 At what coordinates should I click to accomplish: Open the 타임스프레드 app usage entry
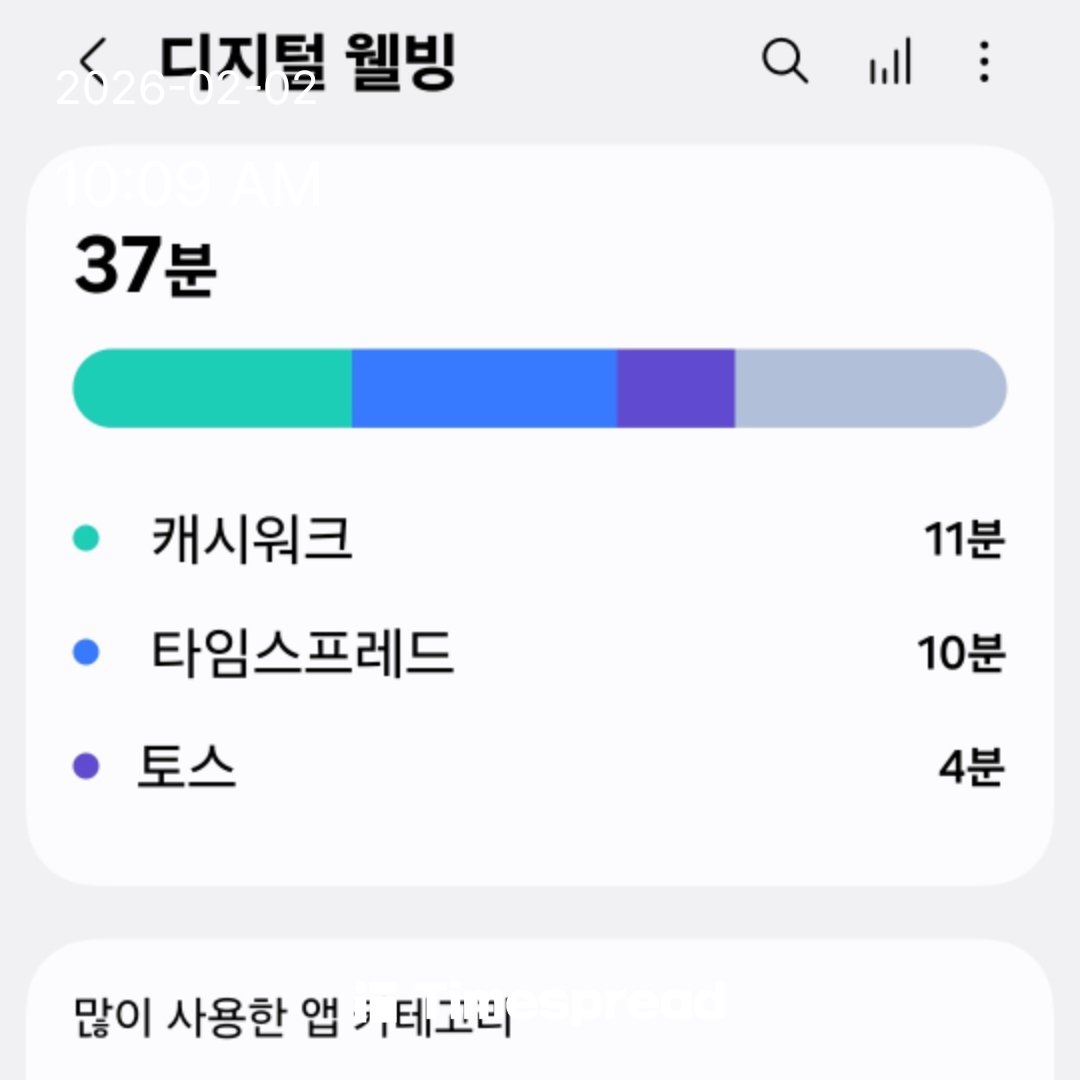tap(302, 653)
